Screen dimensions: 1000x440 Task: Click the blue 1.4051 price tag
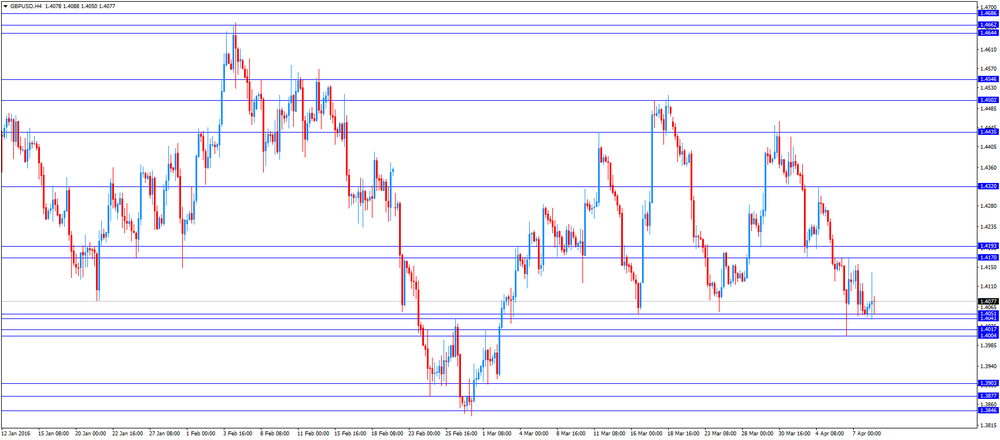pyautogui.click(x=988, y=314)
